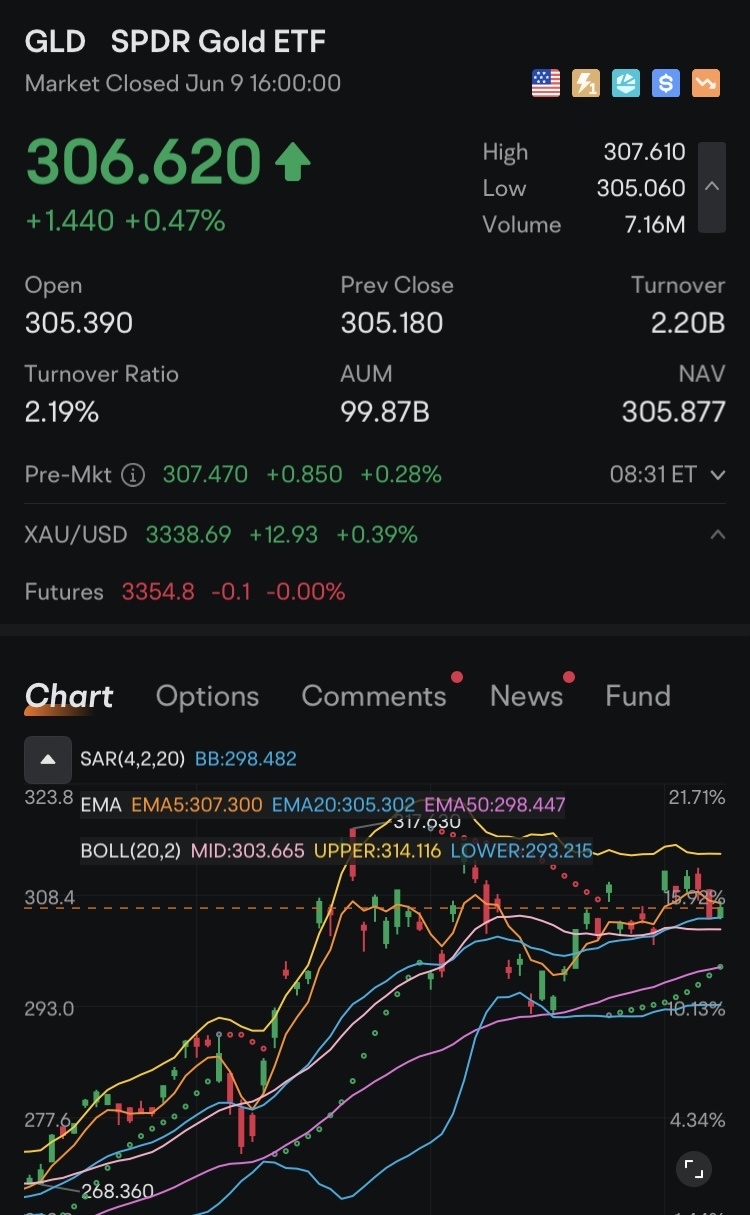Image resolution: width=750 pixels, height=1215 pixels.
Task: Tap the SPDR Gold ETF name
Action: click(x=218, y=42)
